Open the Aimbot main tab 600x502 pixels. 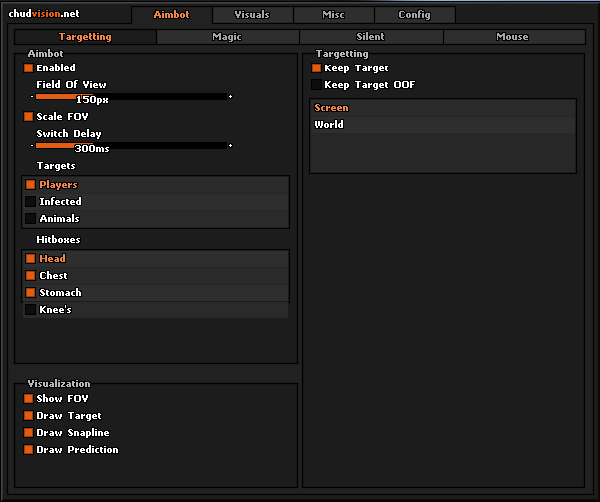(171, 15)
